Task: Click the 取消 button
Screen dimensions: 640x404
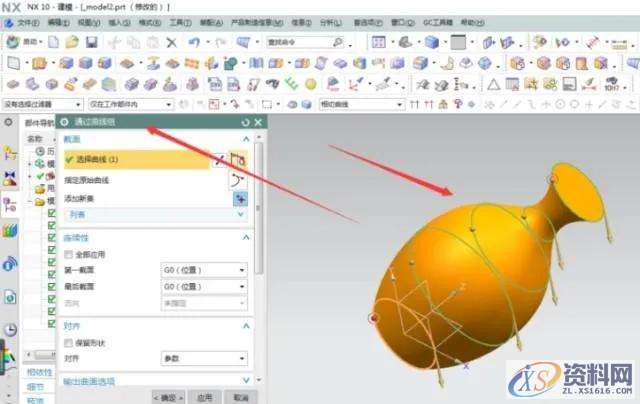Action: coord(238,397)
